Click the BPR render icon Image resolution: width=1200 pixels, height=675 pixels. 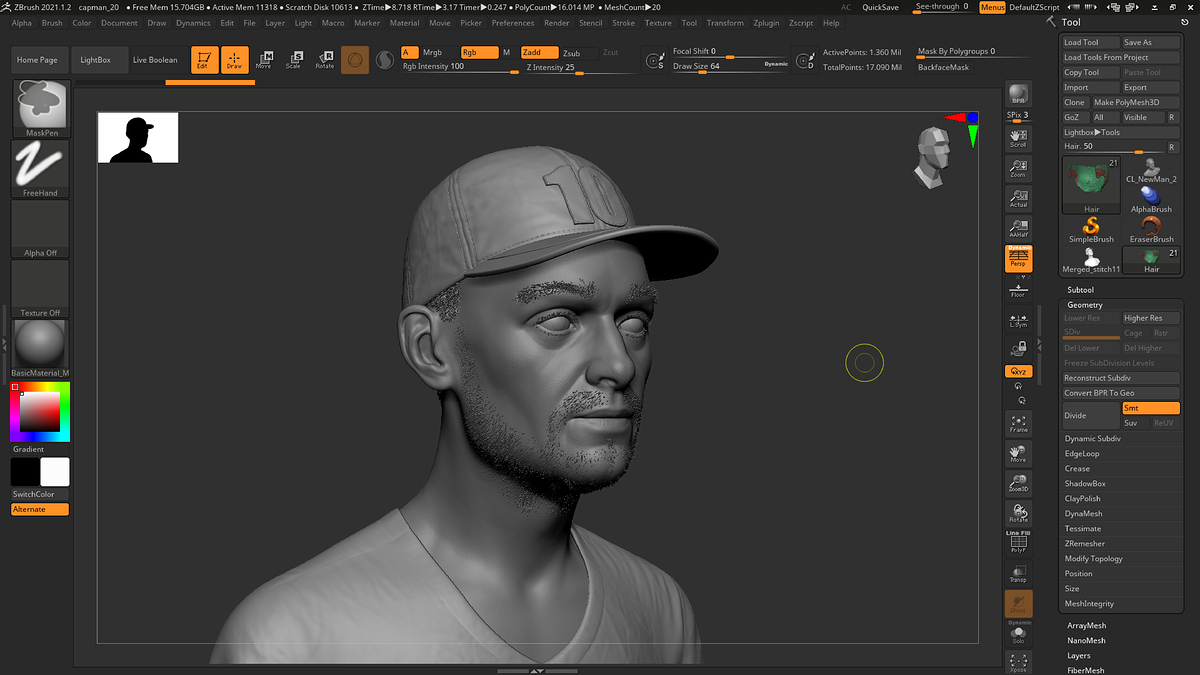coord(1018,94)
